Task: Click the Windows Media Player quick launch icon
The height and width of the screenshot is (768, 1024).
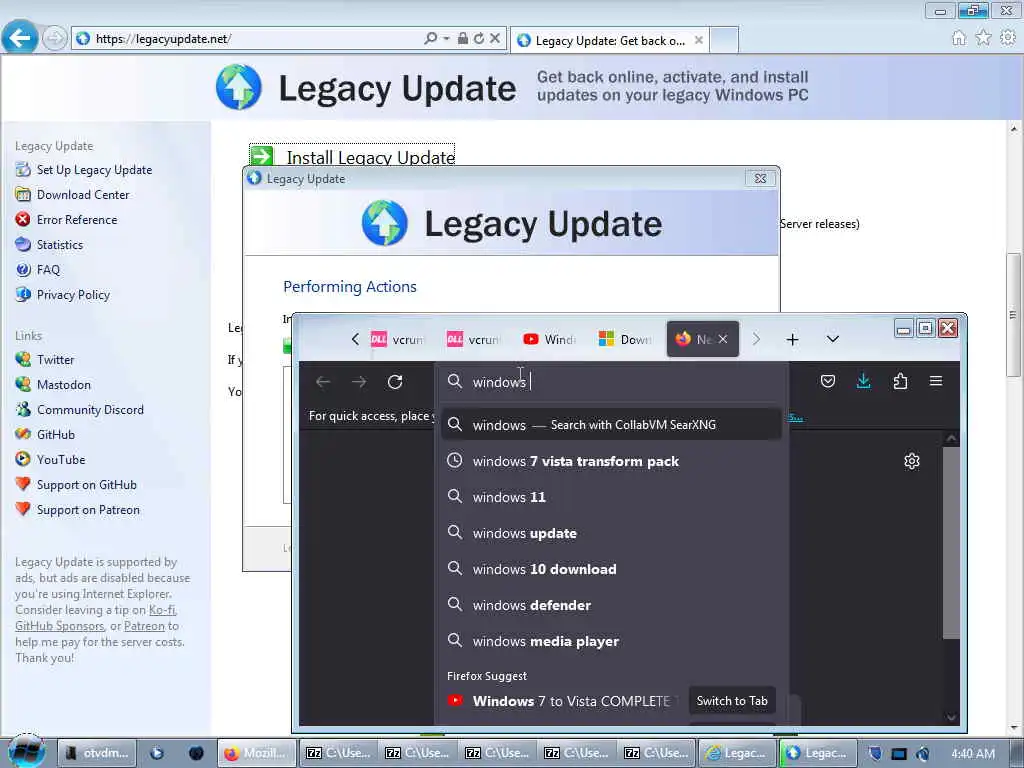Action: coord(157,753)
